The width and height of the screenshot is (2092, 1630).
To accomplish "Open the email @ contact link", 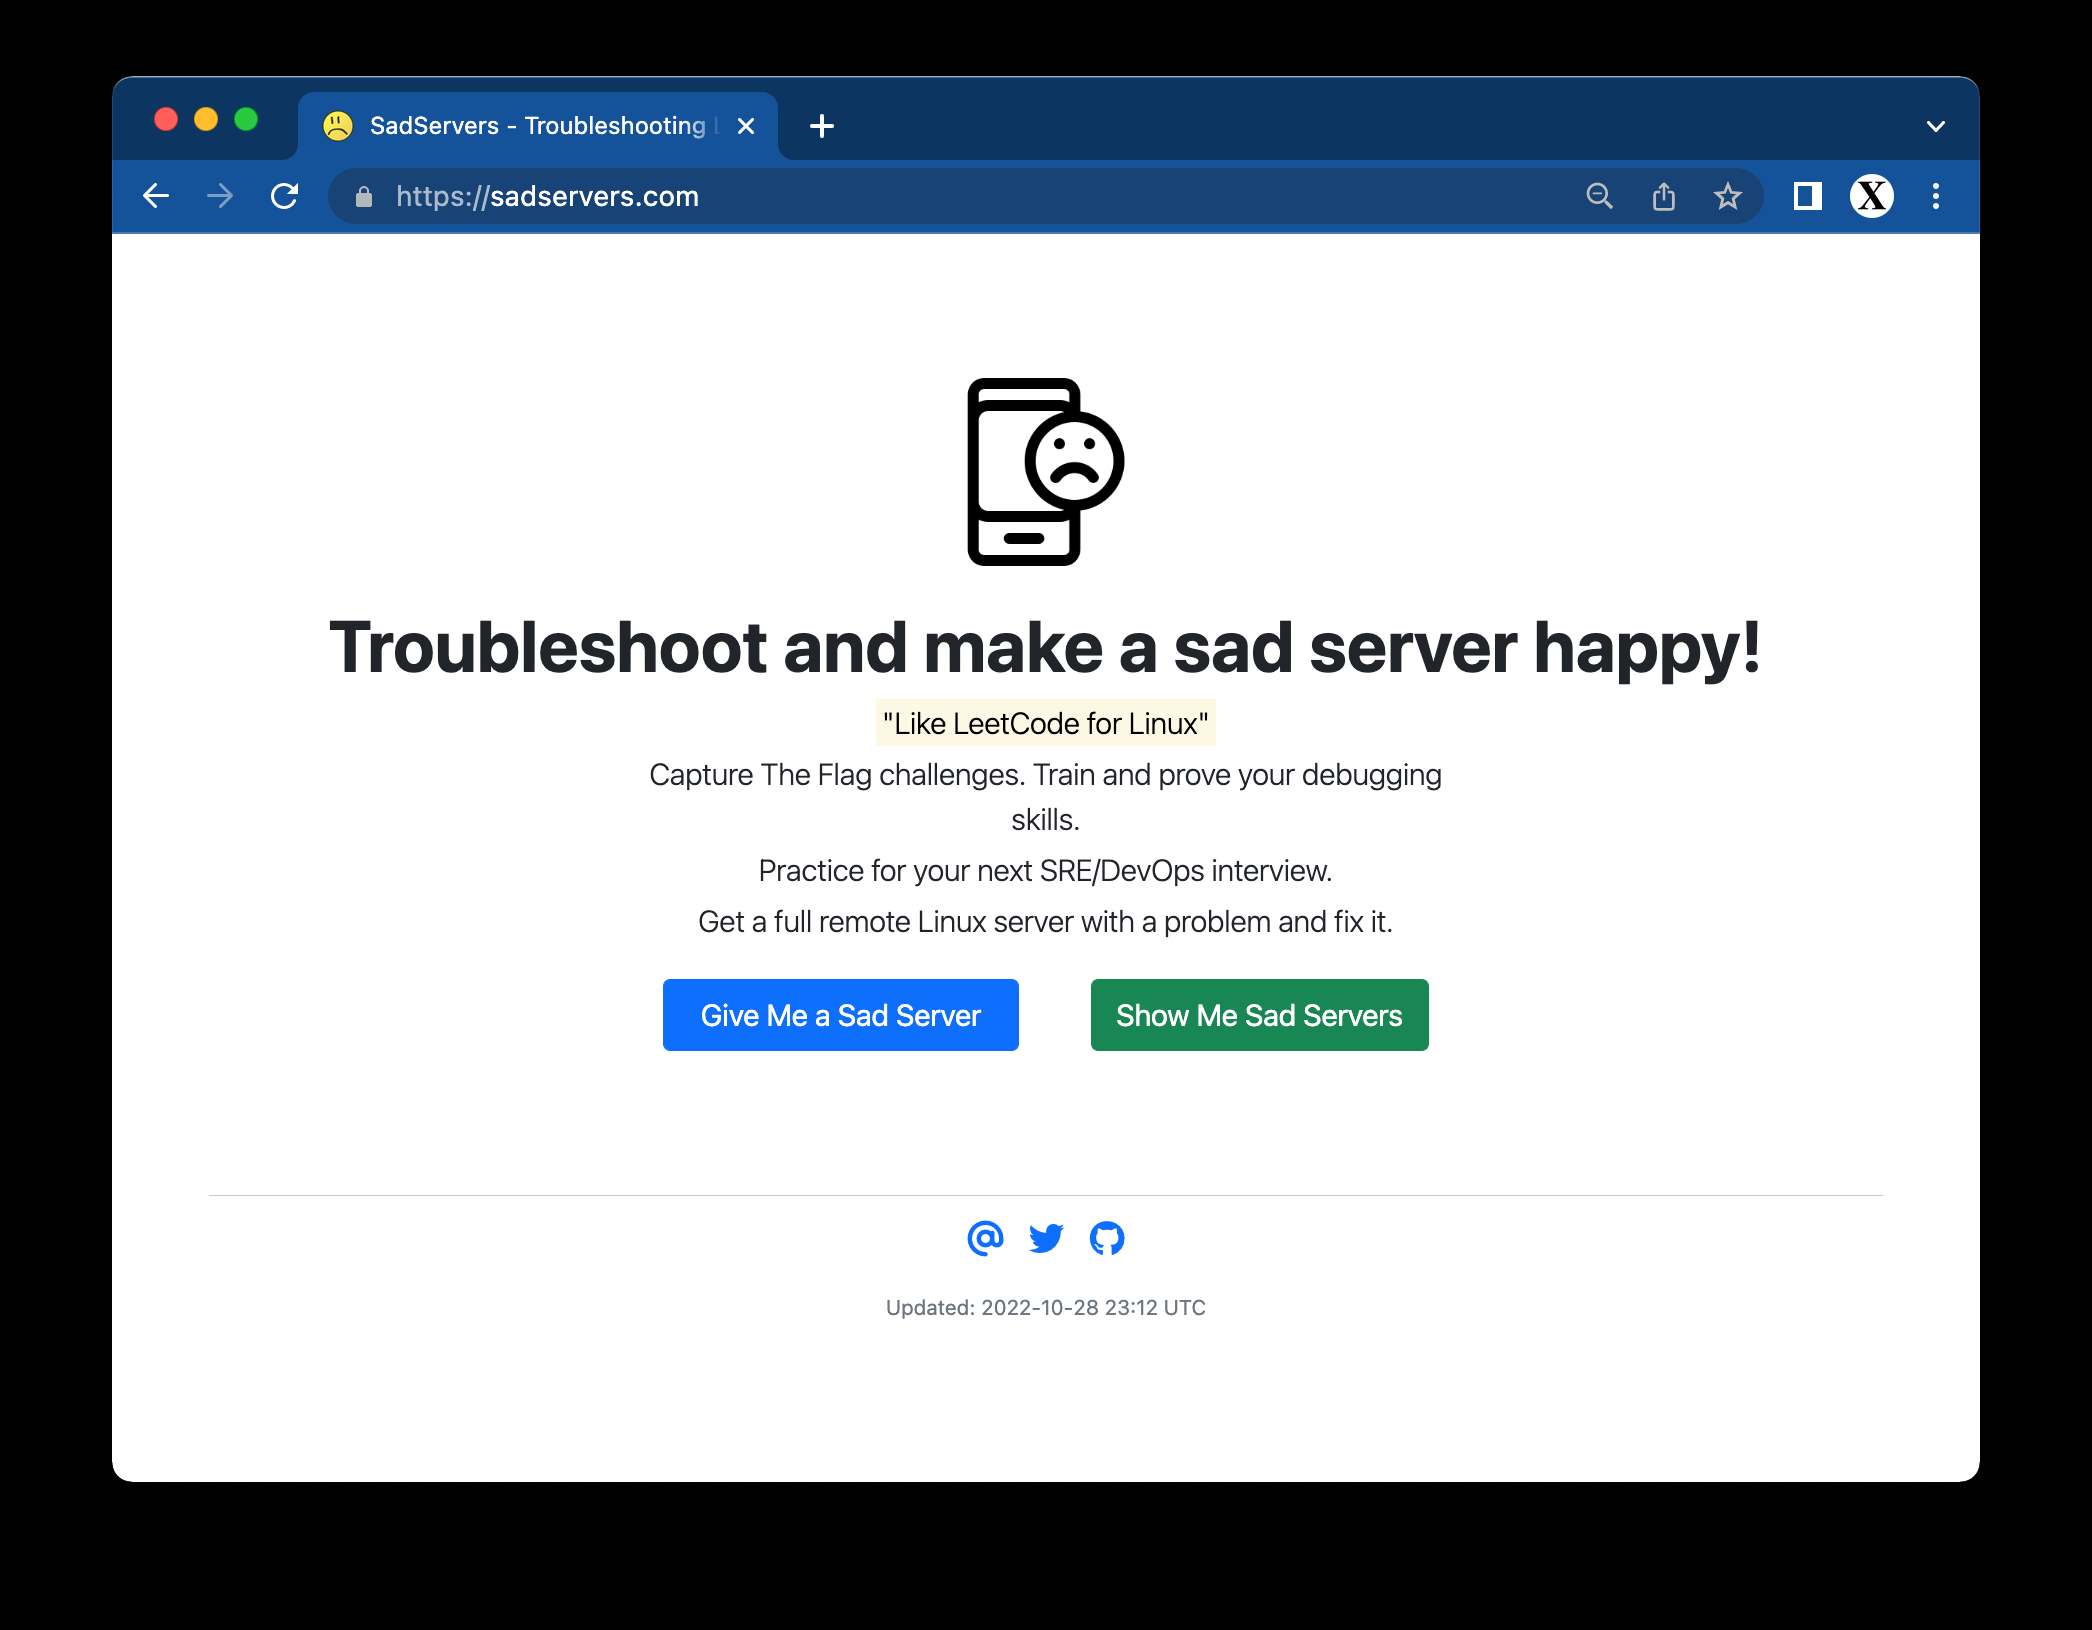I will click(x=985, y=1238).
